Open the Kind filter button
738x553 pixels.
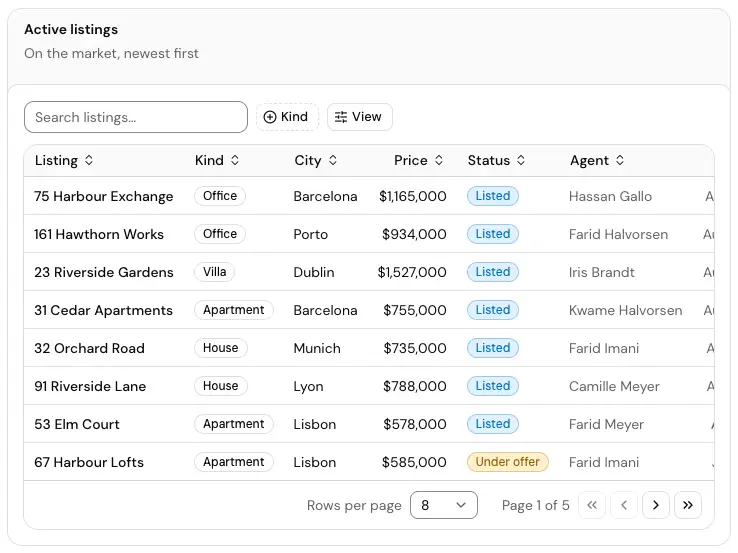(287, 117)
